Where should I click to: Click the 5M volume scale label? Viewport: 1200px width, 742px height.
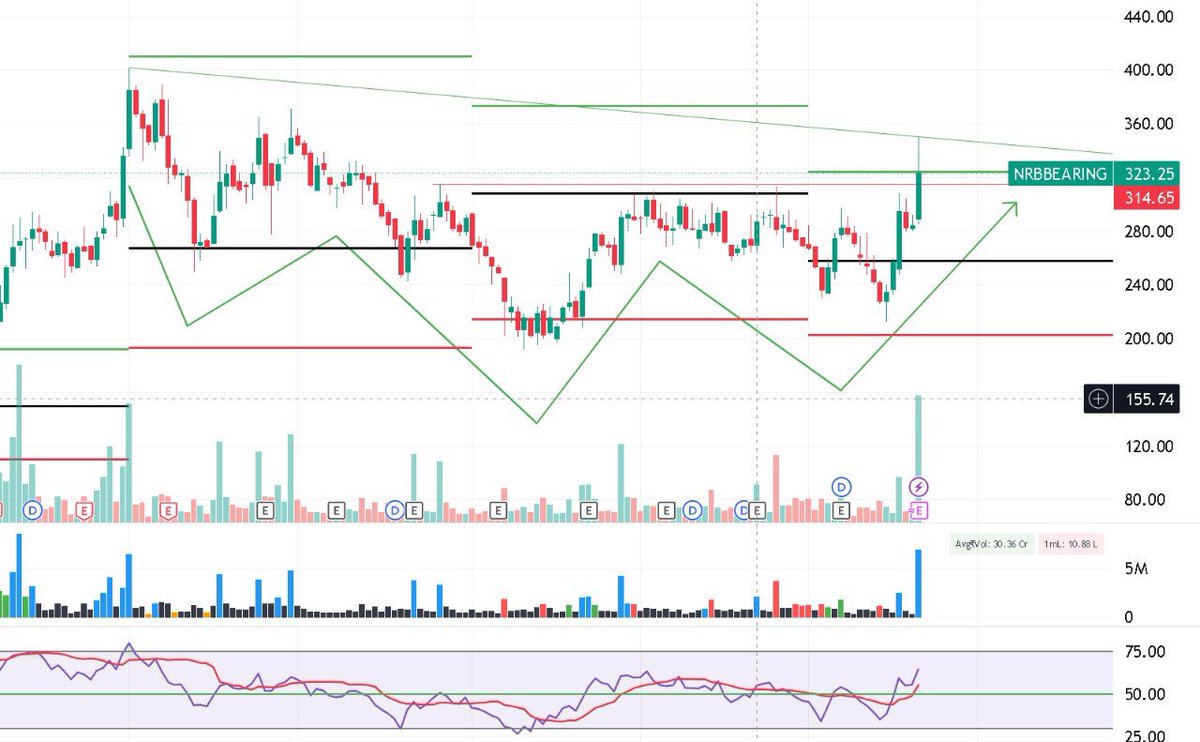point(1136,569)
